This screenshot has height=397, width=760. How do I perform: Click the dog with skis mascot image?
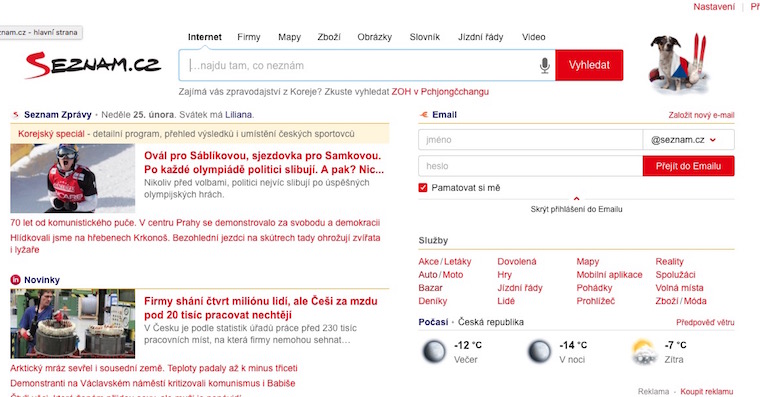(x=679, y=63)
